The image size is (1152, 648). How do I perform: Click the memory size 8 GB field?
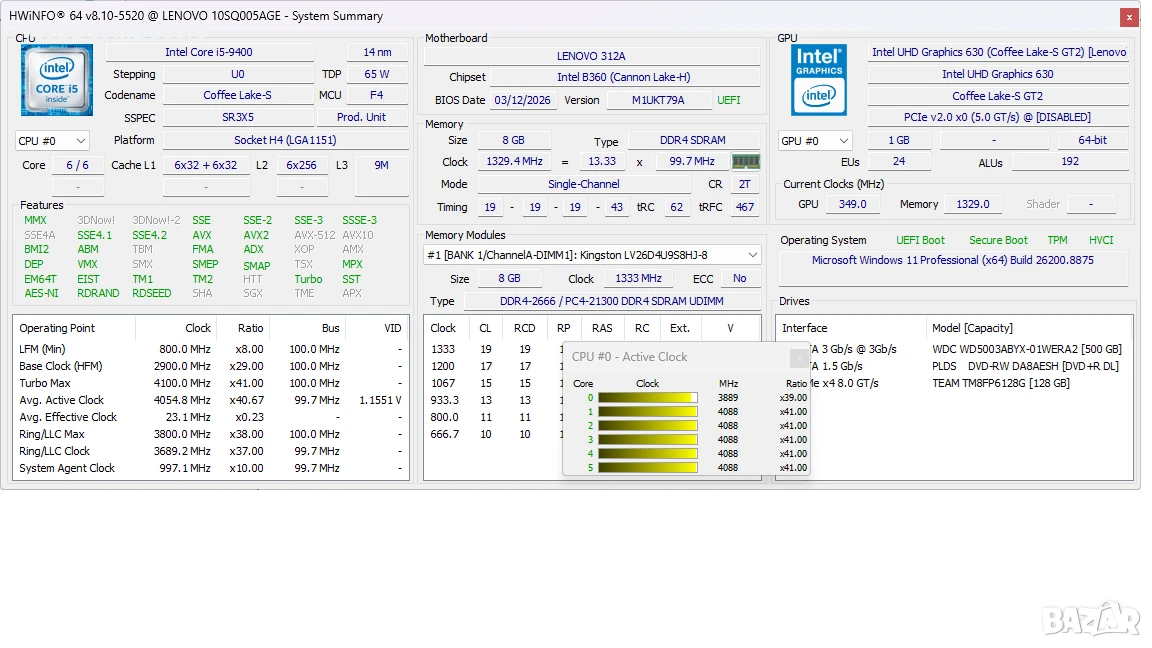[513, 140]
